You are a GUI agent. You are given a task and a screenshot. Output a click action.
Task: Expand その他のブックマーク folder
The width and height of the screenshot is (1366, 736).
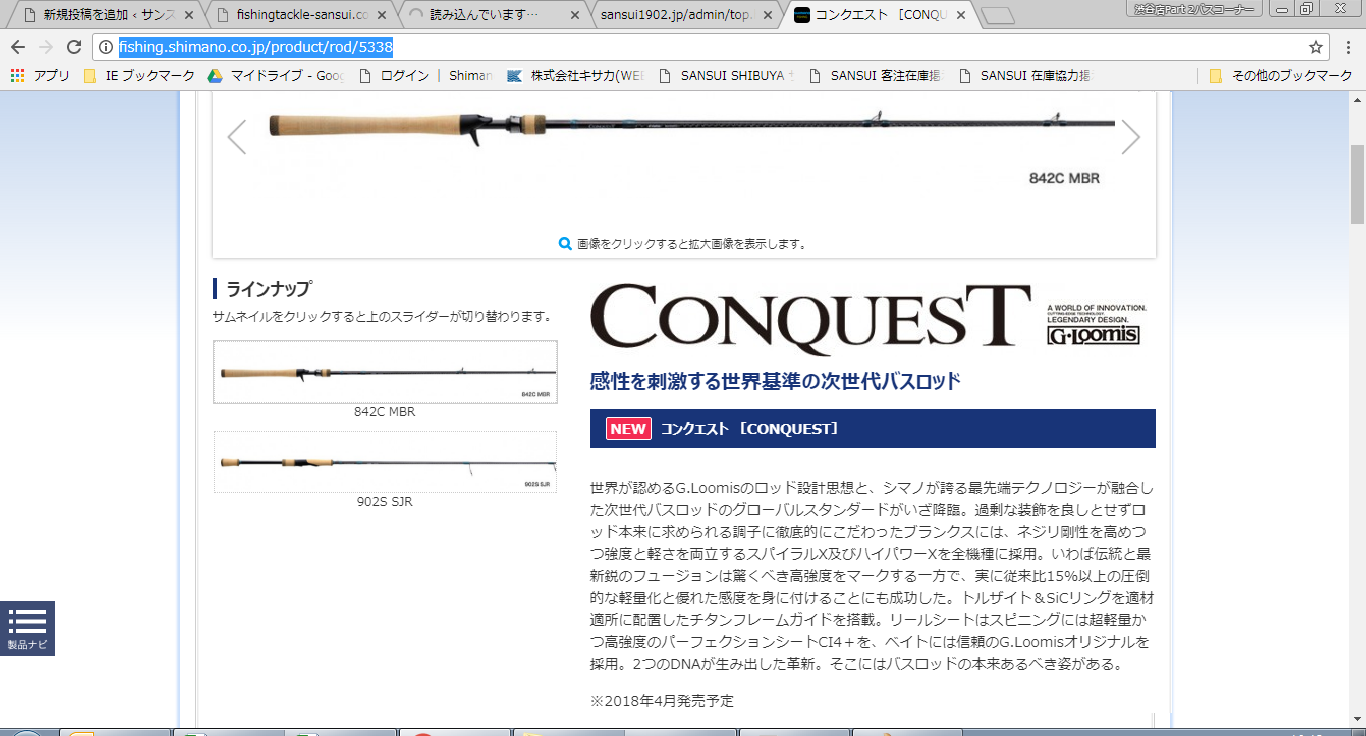tap(1280, 75)
